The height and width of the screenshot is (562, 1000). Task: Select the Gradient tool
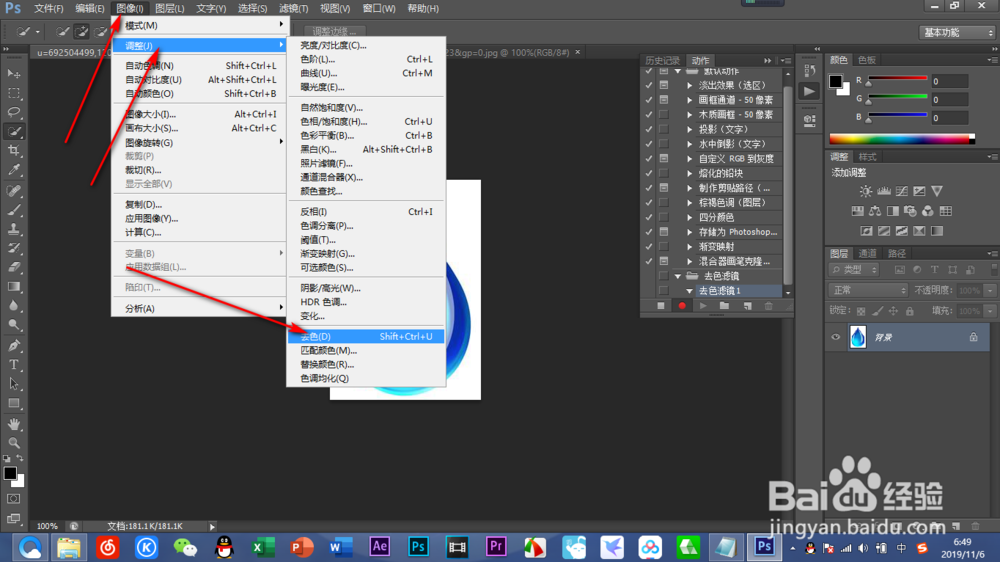coord(13,286)
